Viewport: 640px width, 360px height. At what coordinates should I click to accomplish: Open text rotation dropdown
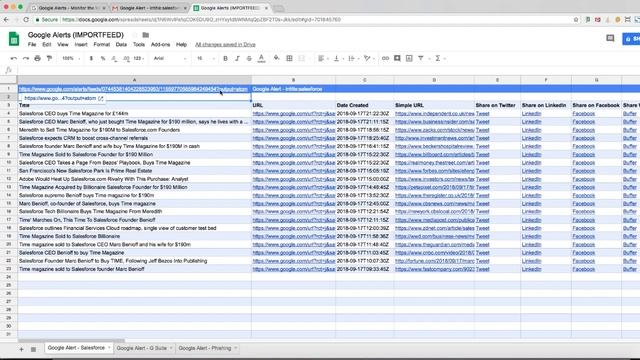[x=369, y=58]
